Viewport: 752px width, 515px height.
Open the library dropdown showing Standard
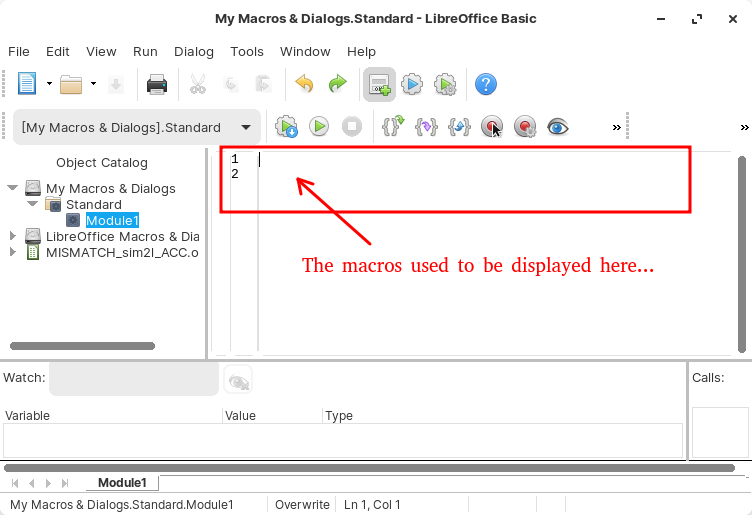click(139, 127)
